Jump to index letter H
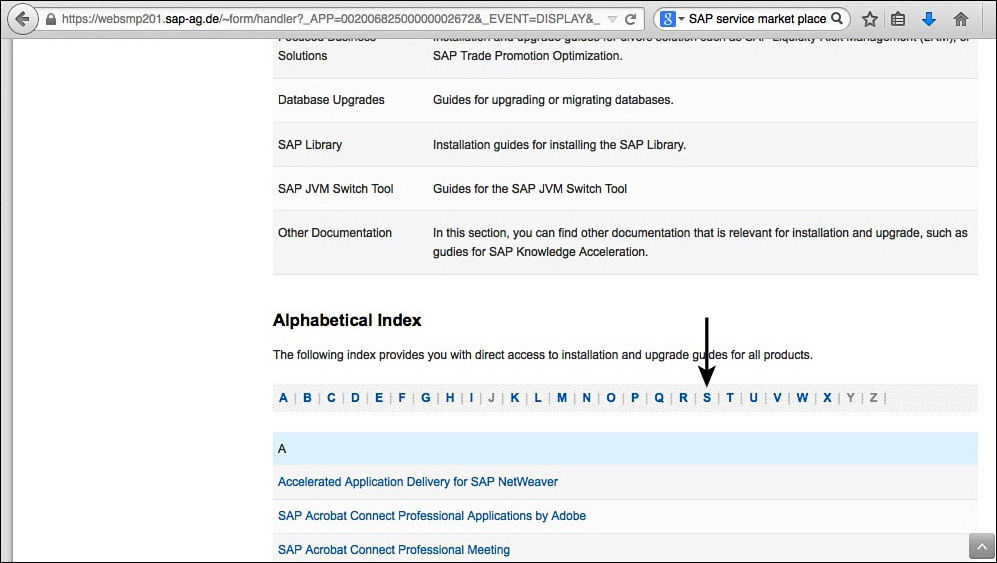997x563 pixels. click(x=450, y=398)
